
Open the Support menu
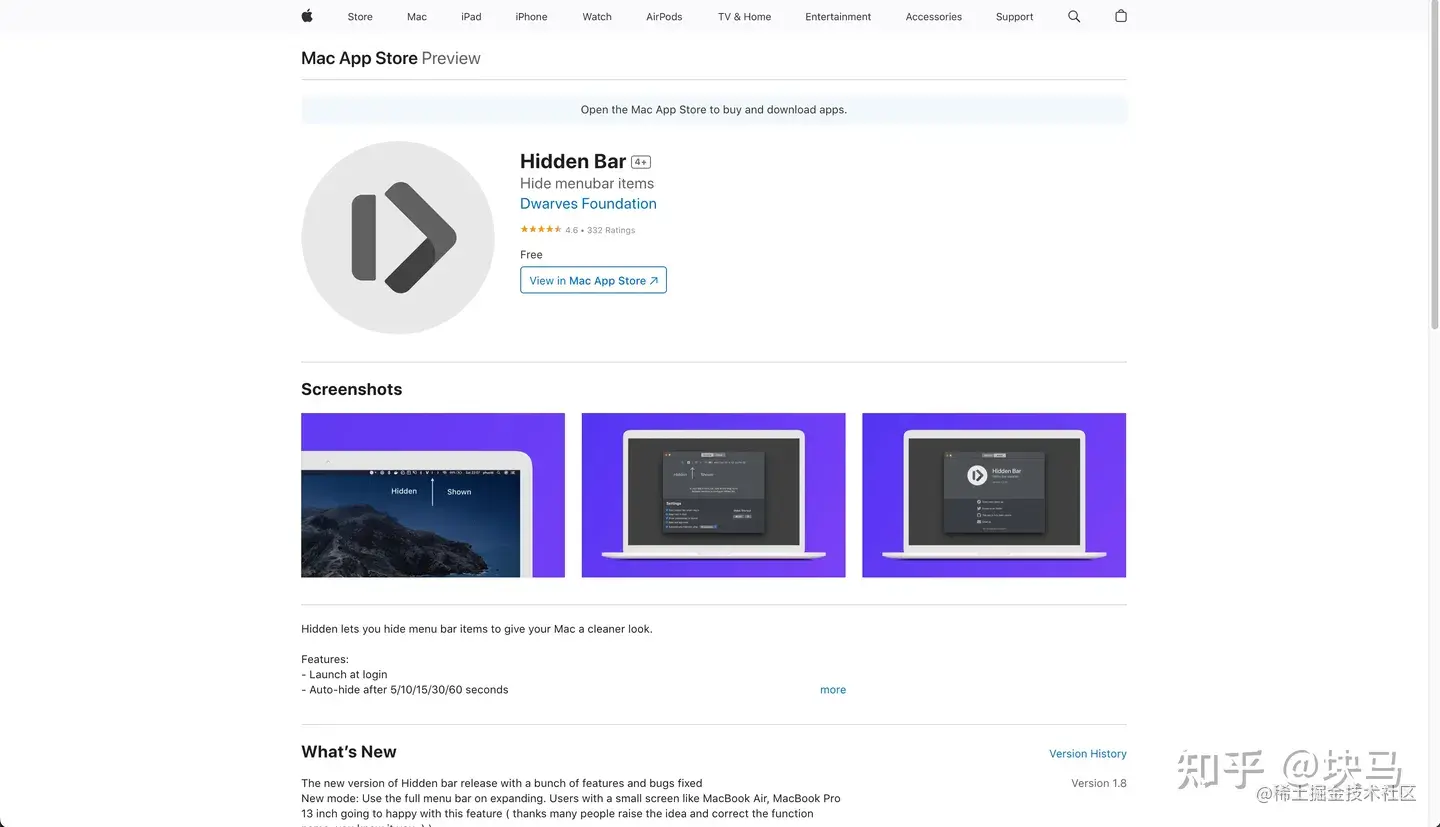1014,17
